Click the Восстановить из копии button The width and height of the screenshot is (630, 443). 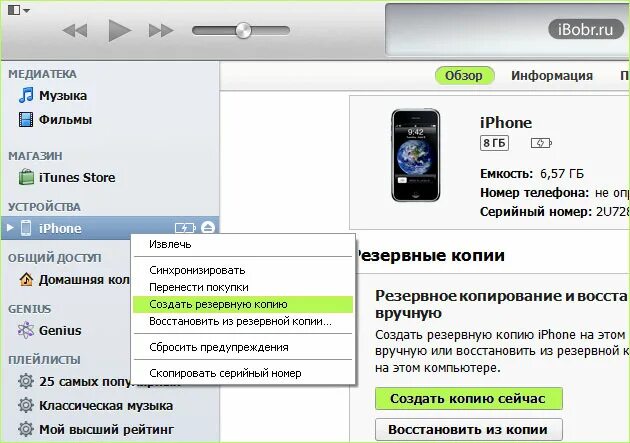click(x=468, y=429)
